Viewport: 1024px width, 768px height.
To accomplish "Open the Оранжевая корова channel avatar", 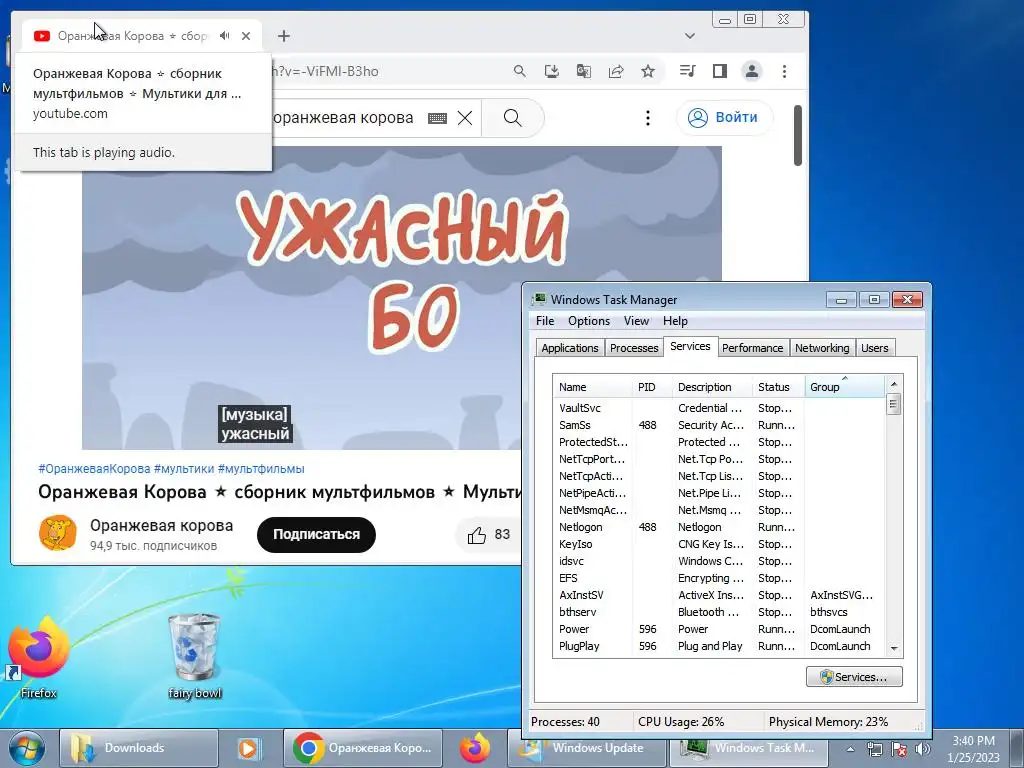I will click(x=57, y=533).
